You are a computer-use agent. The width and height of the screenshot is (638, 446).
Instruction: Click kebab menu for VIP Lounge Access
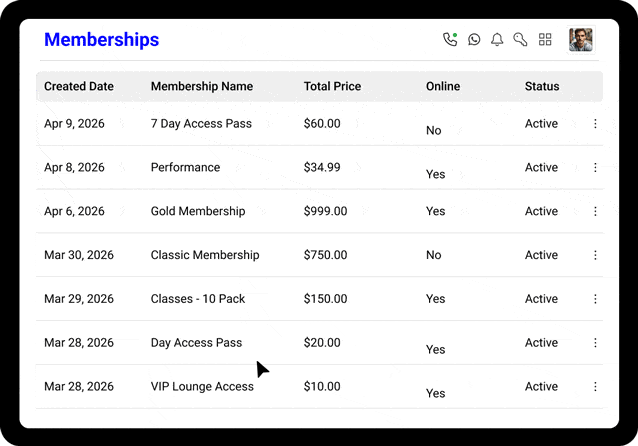pyautogui.click(x=595, y=387)
